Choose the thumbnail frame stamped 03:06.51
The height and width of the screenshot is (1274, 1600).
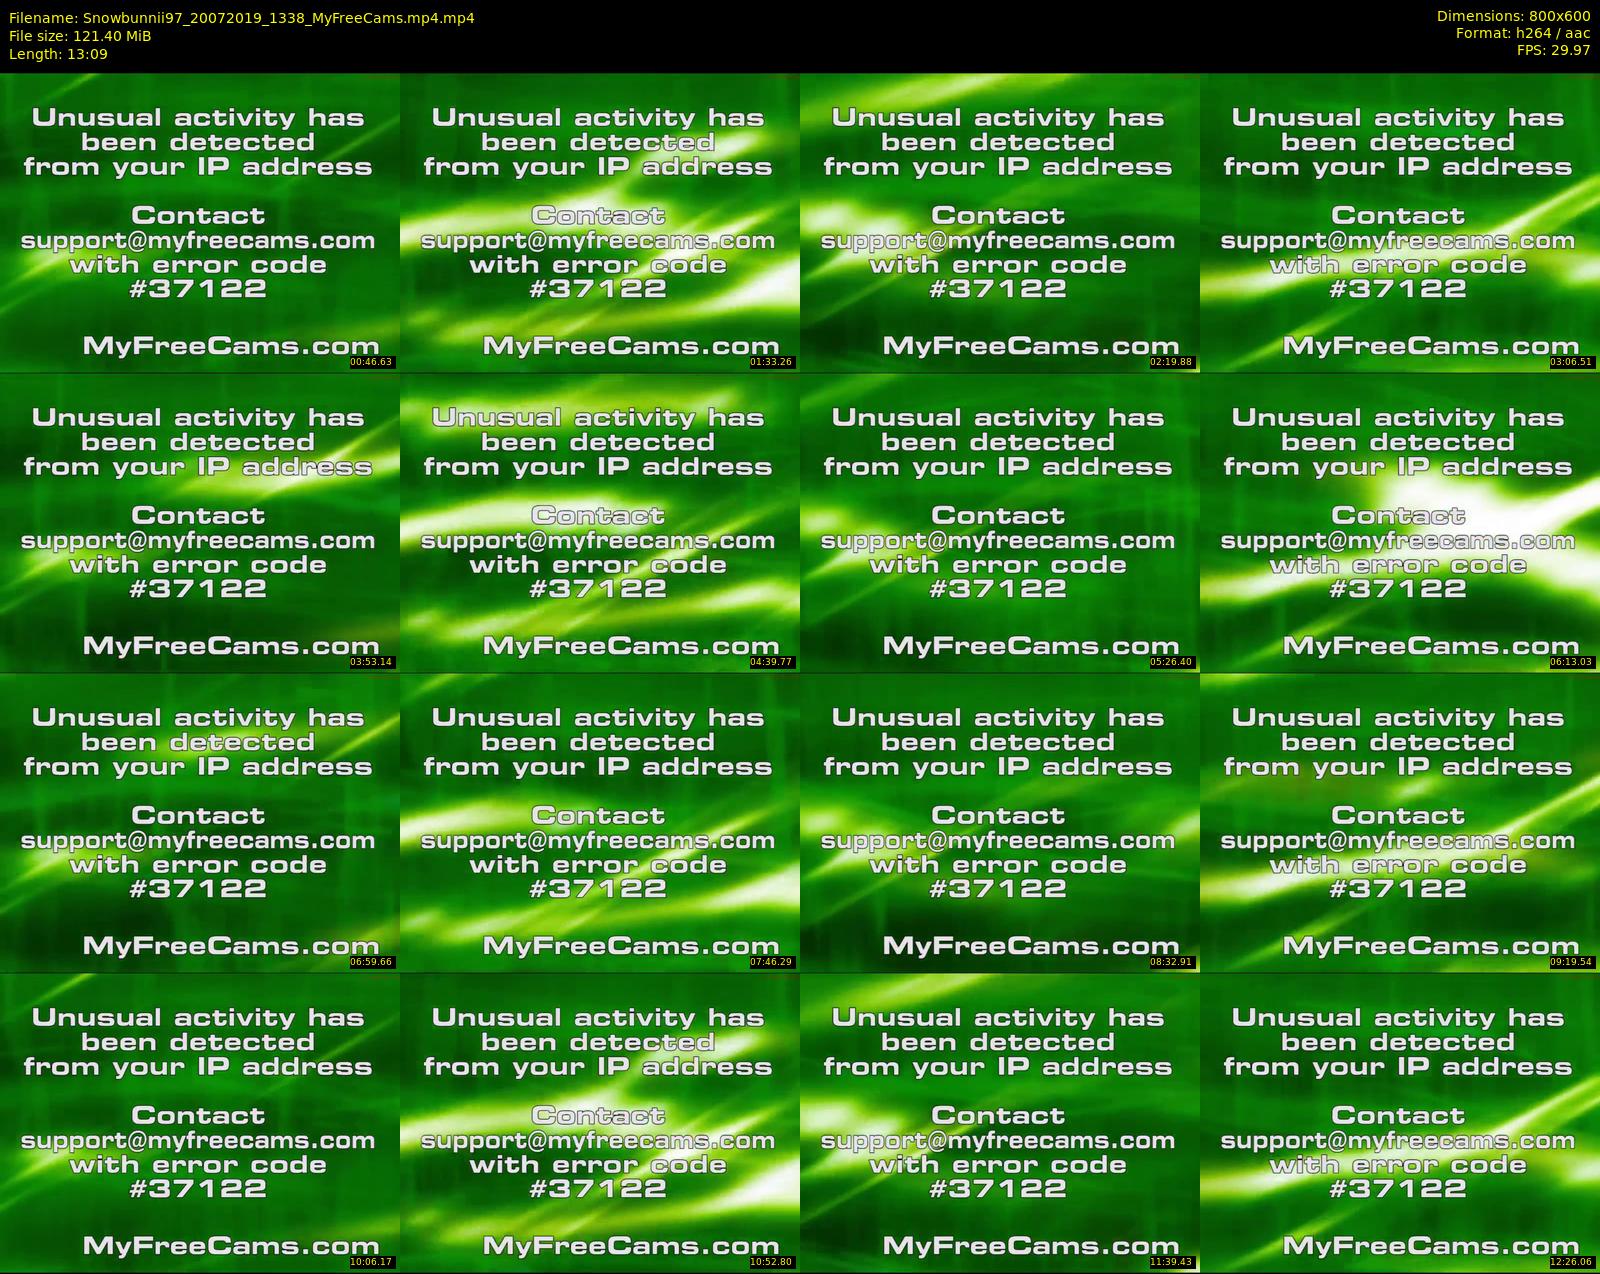(x=1400, y=222)
